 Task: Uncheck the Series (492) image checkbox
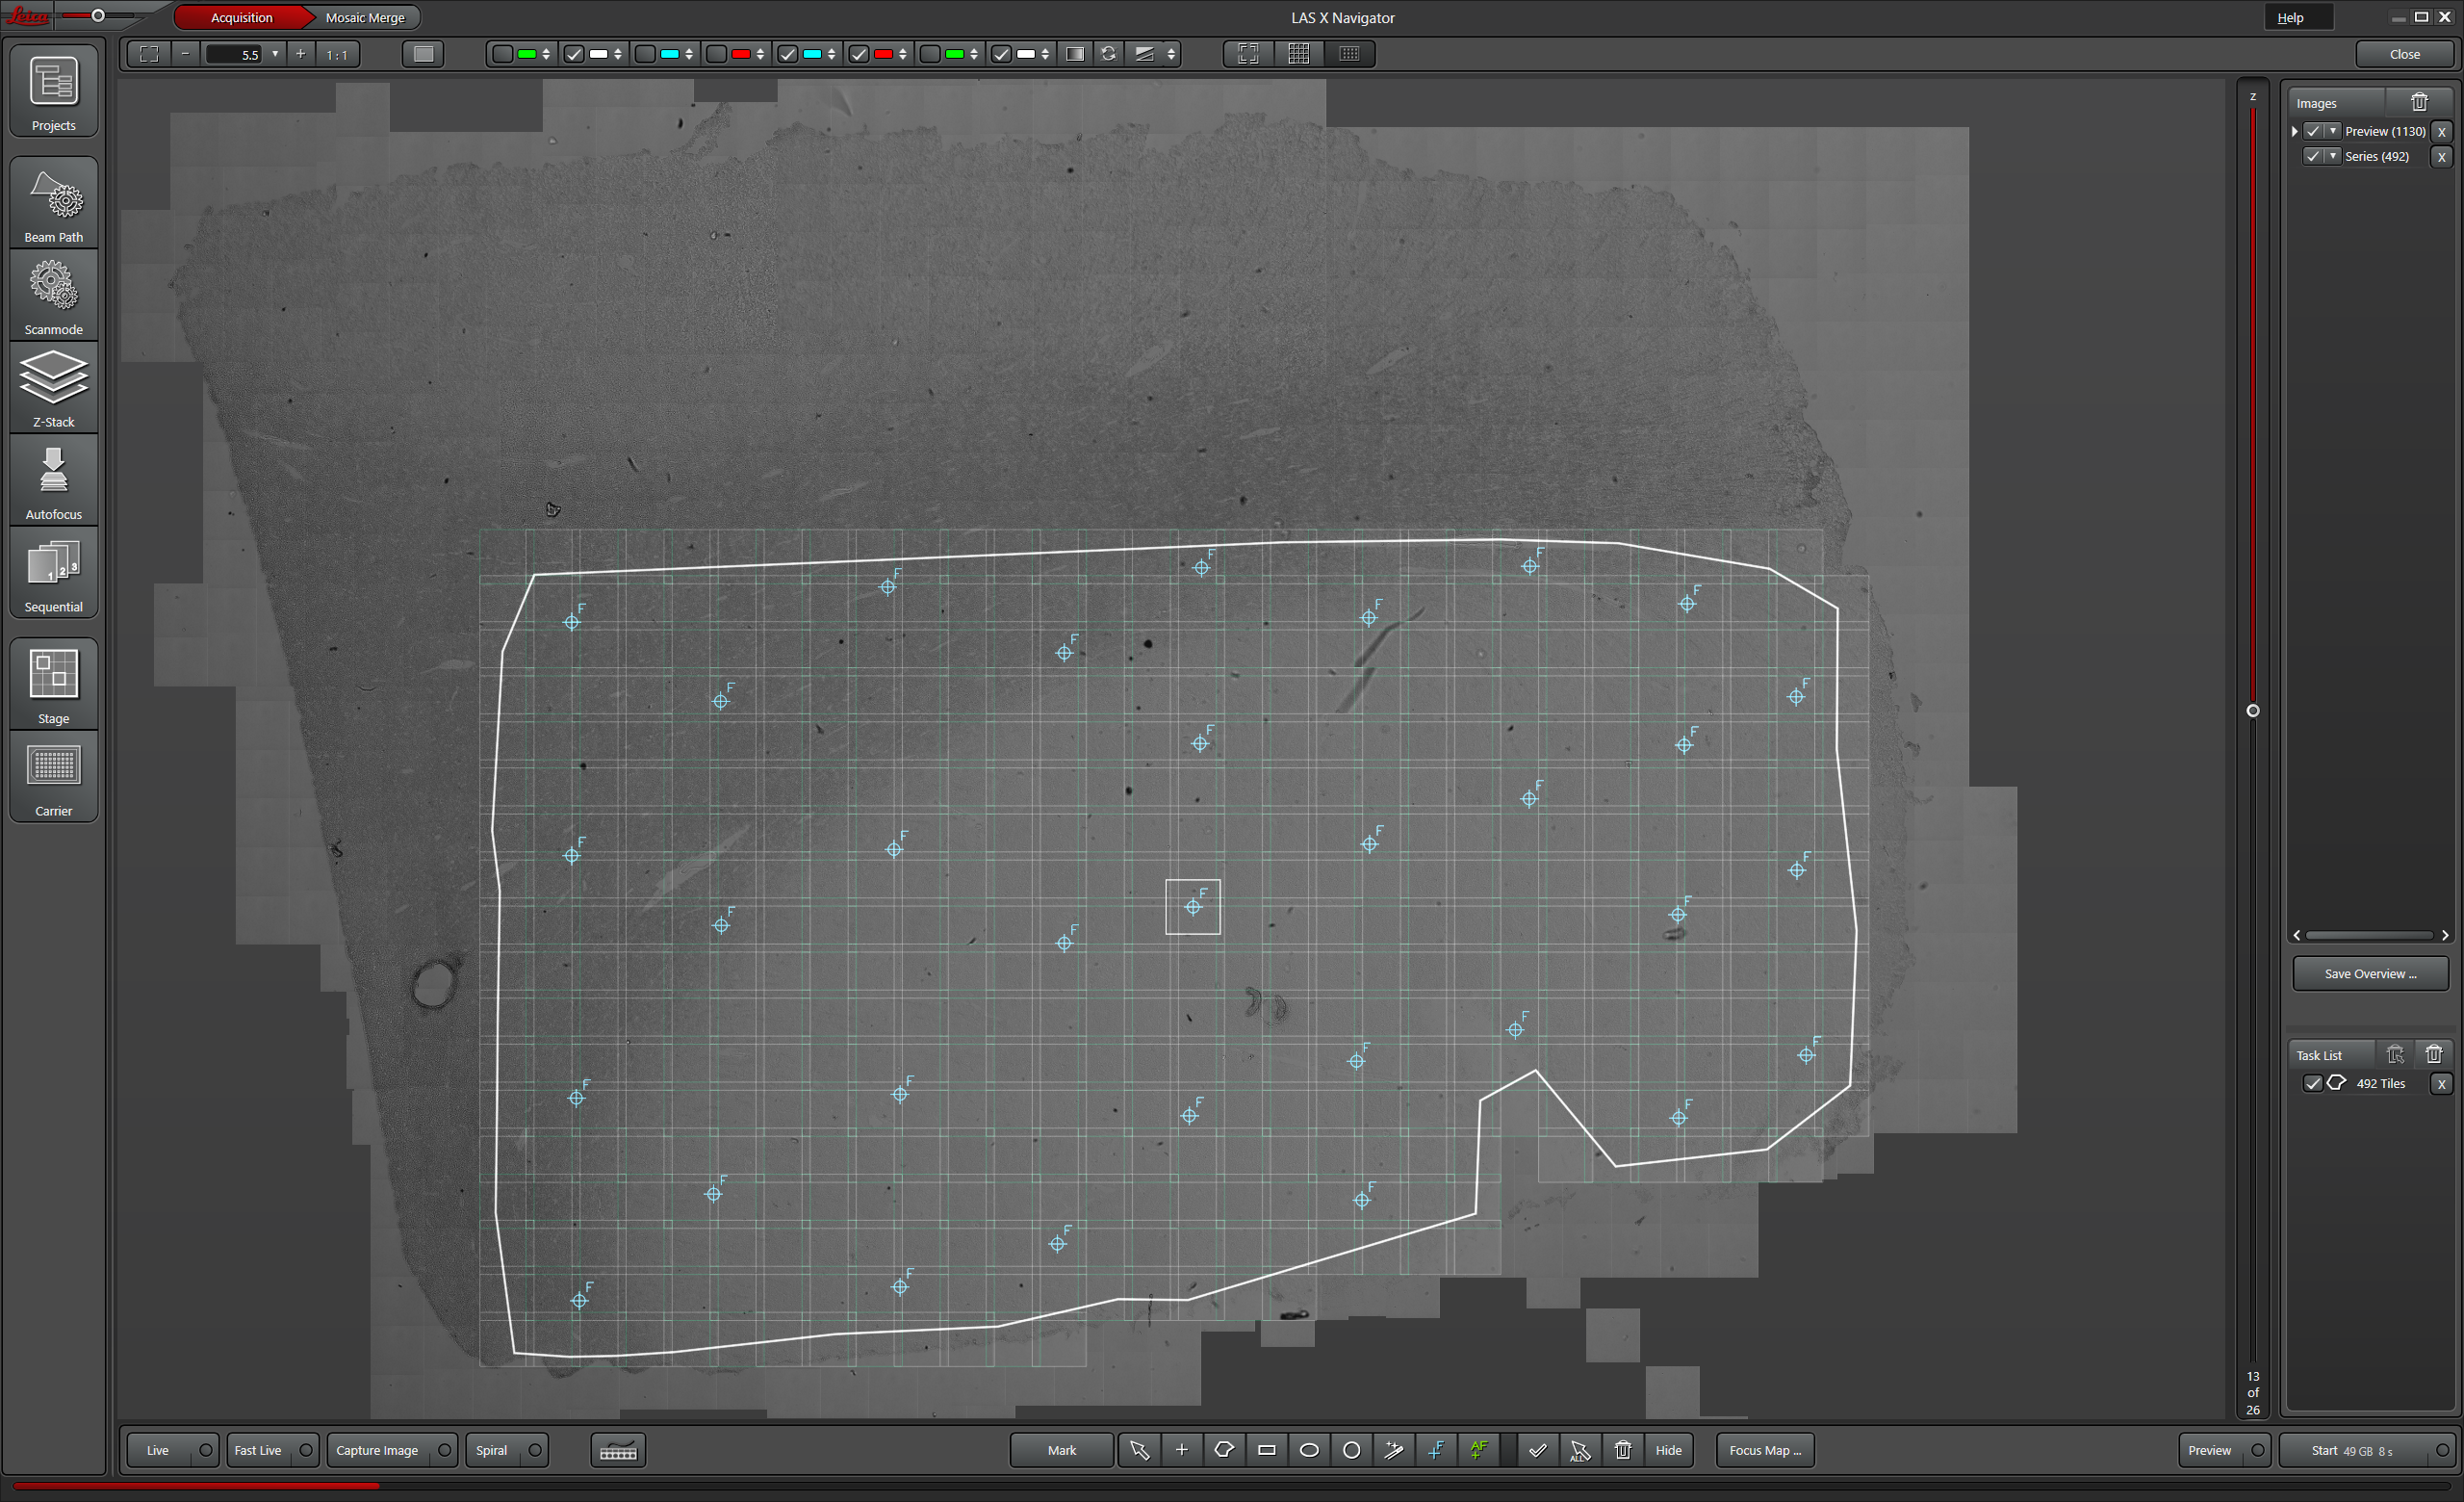pos(2312,156)
